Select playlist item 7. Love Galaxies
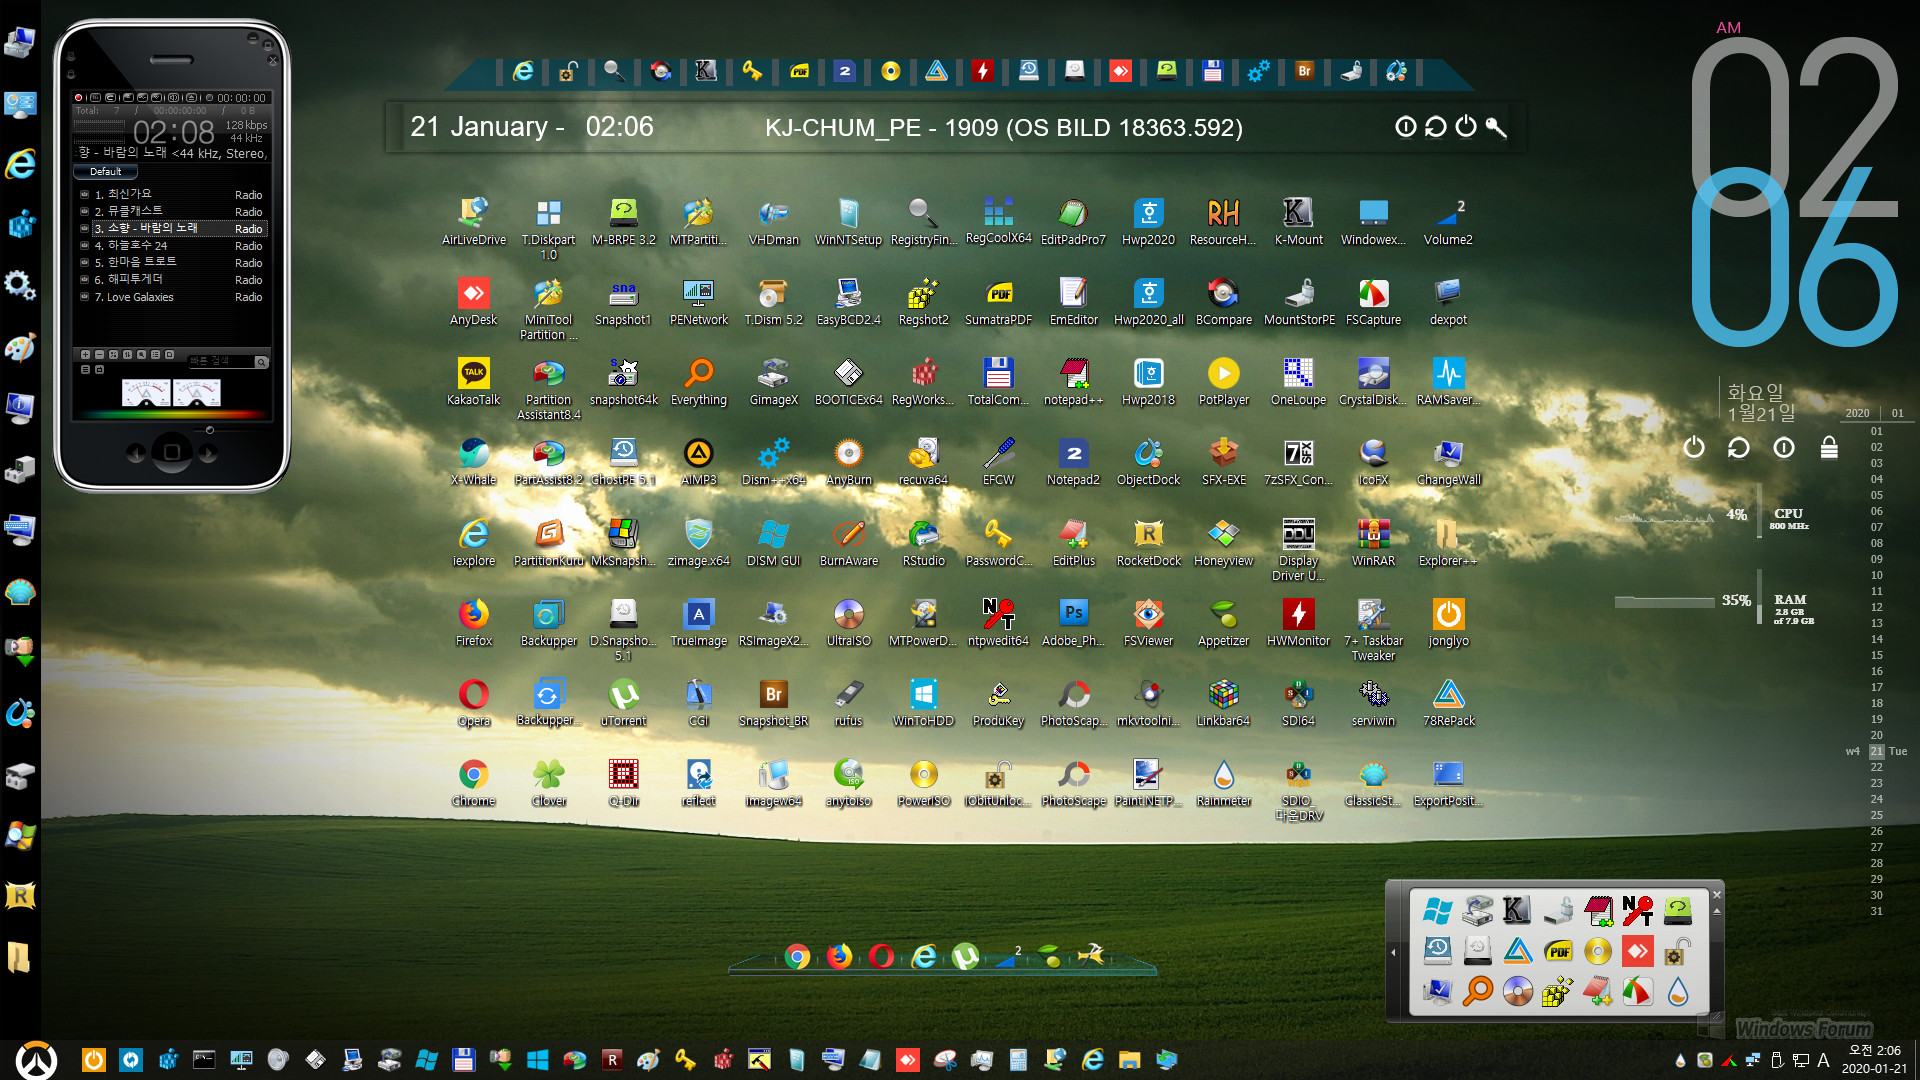 point(172,297)
